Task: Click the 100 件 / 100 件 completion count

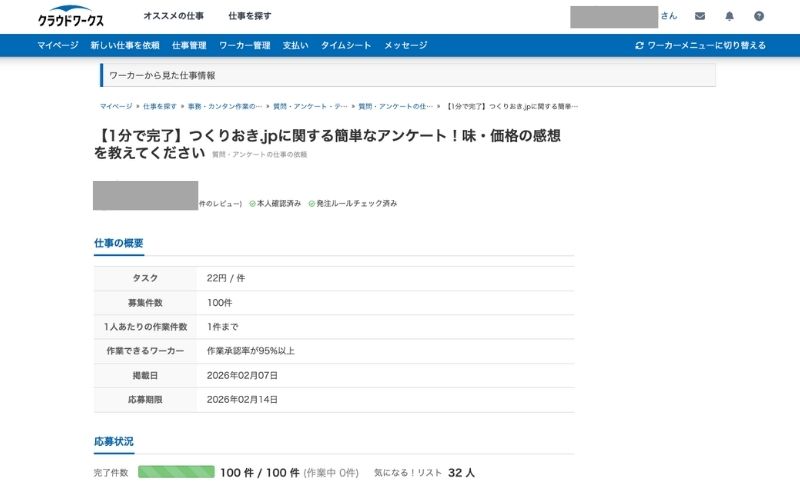Action: [260, 473]
